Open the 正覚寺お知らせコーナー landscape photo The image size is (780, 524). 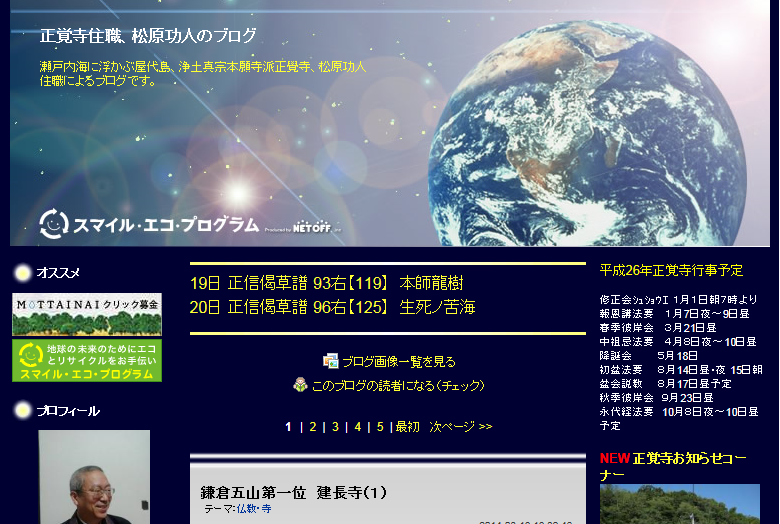680,504
